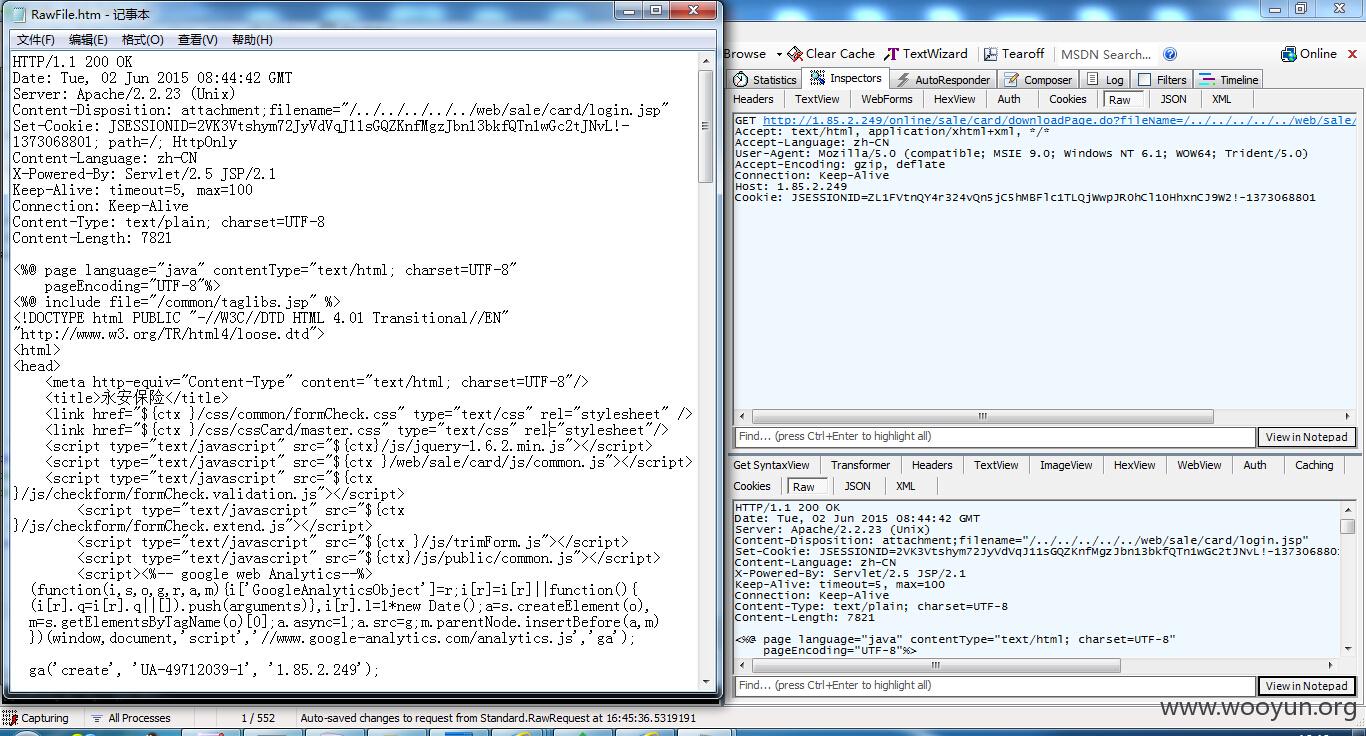The width and height of the screenshot is (1366, 736).
Task: Open Notepad's 编辑(E) menu
Action: click(x=88, y=40)
